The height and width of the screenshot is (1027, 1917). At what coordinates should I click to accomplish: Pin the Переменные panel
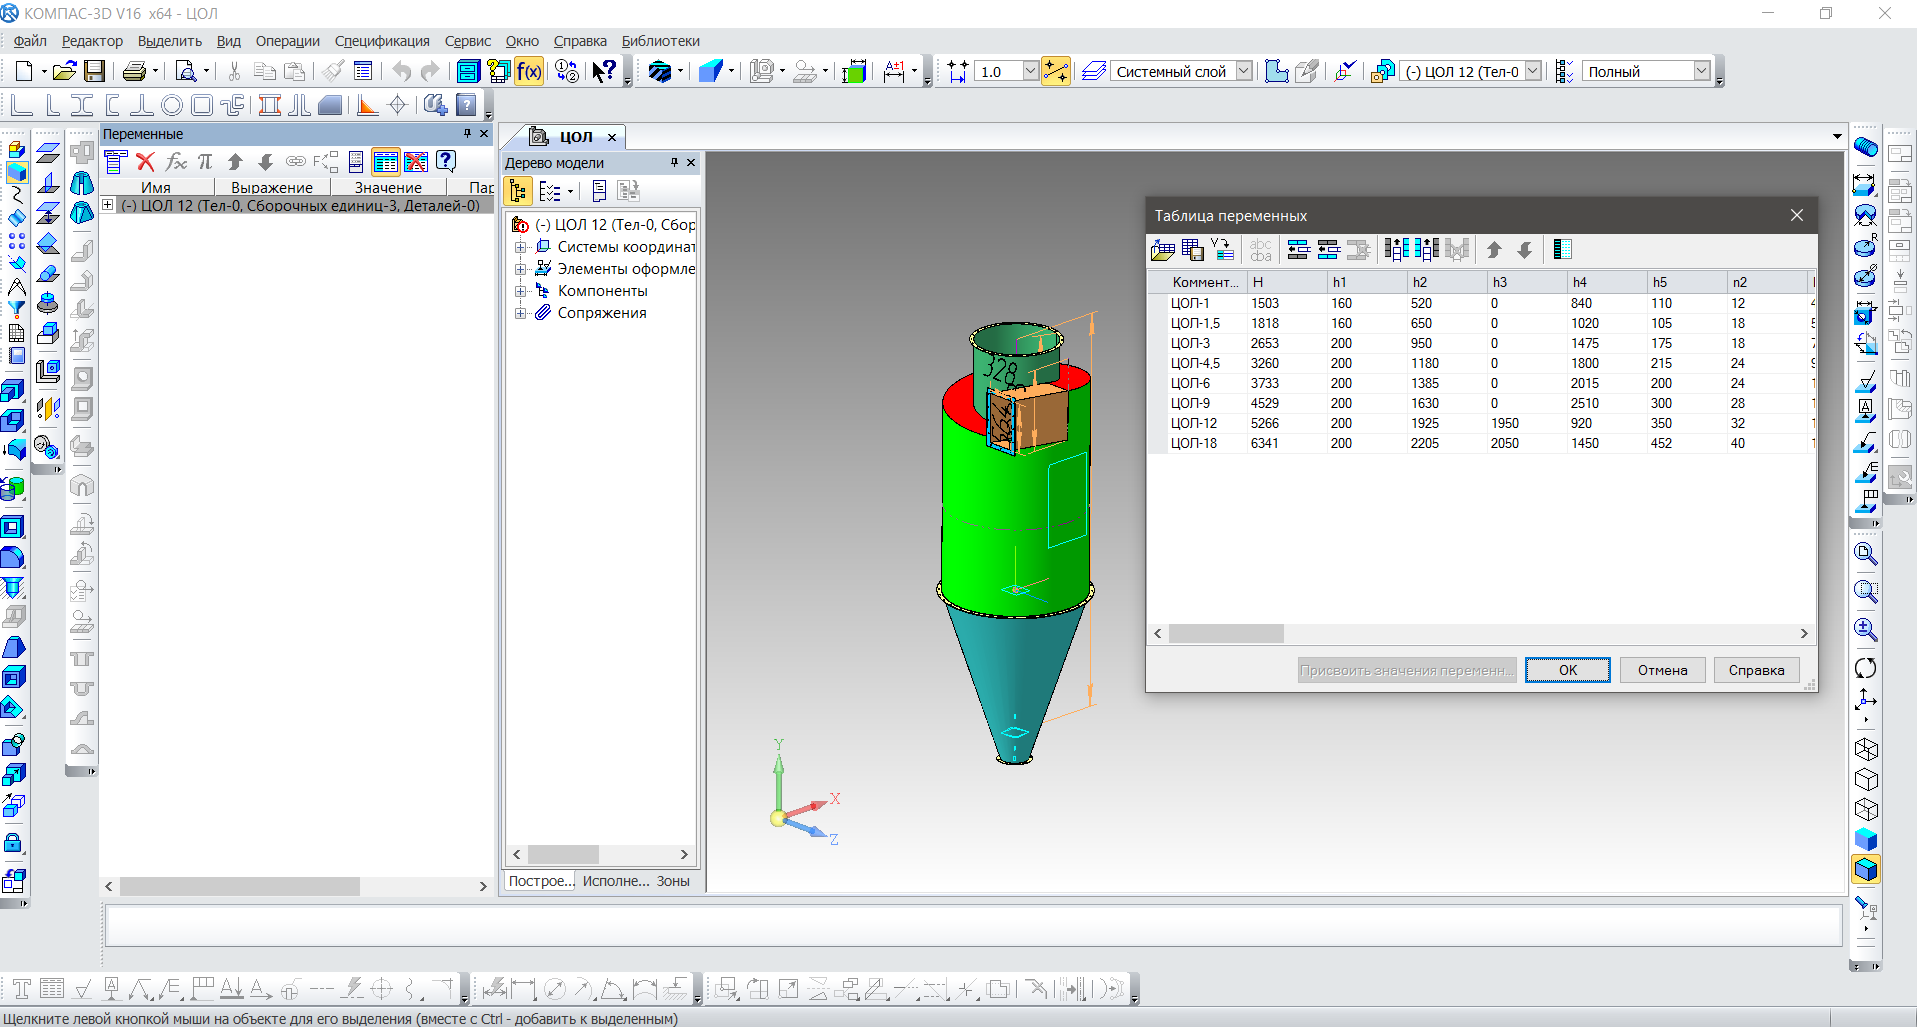tap(467, 133)
